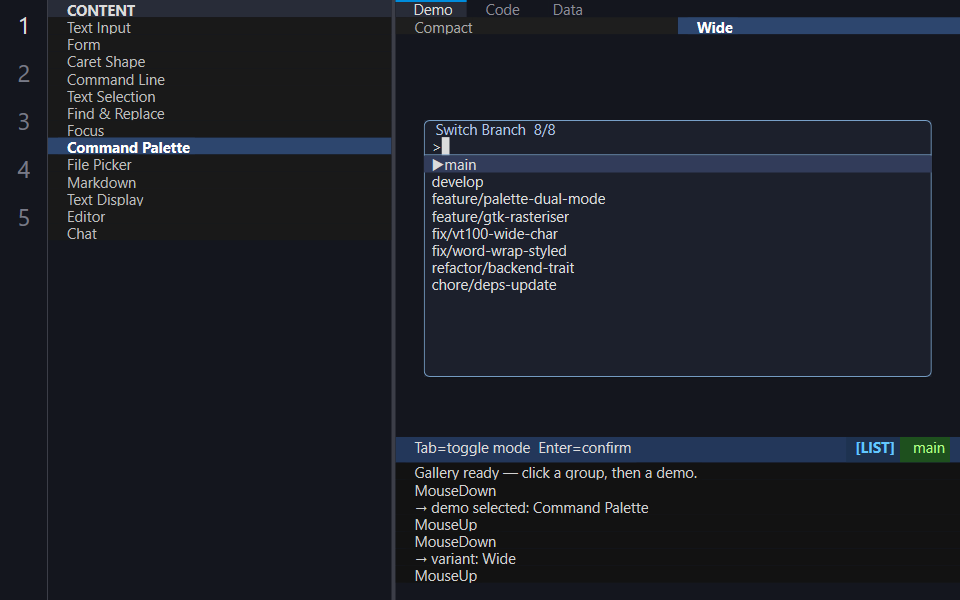Select group number 1 in sidebar
The width and height of the screenshot is (960, 600).
(23, 26)
